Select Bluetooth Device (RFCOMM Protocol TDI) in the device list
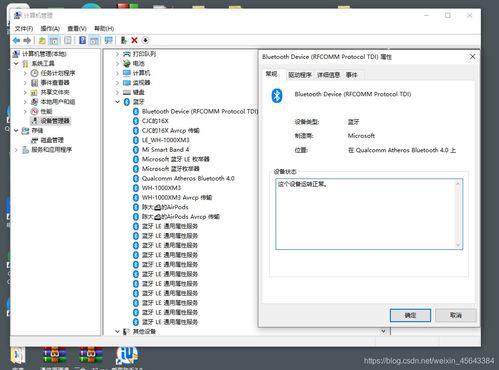The height and width of the screenshot is (370, 499). click(200, 111)
